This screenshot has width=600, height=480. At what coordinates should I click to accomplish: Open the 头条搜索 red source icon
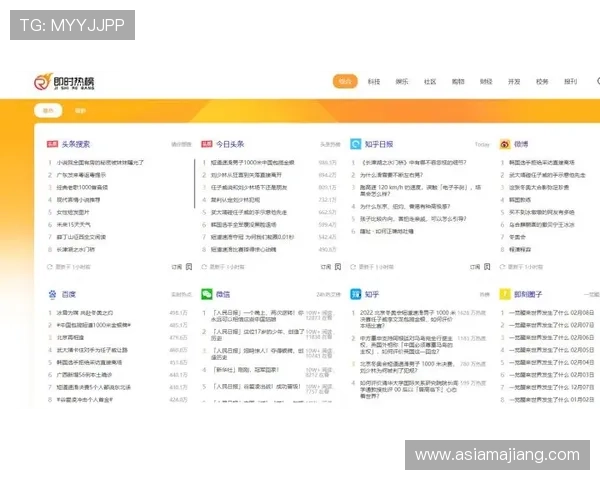coord(52,144)
